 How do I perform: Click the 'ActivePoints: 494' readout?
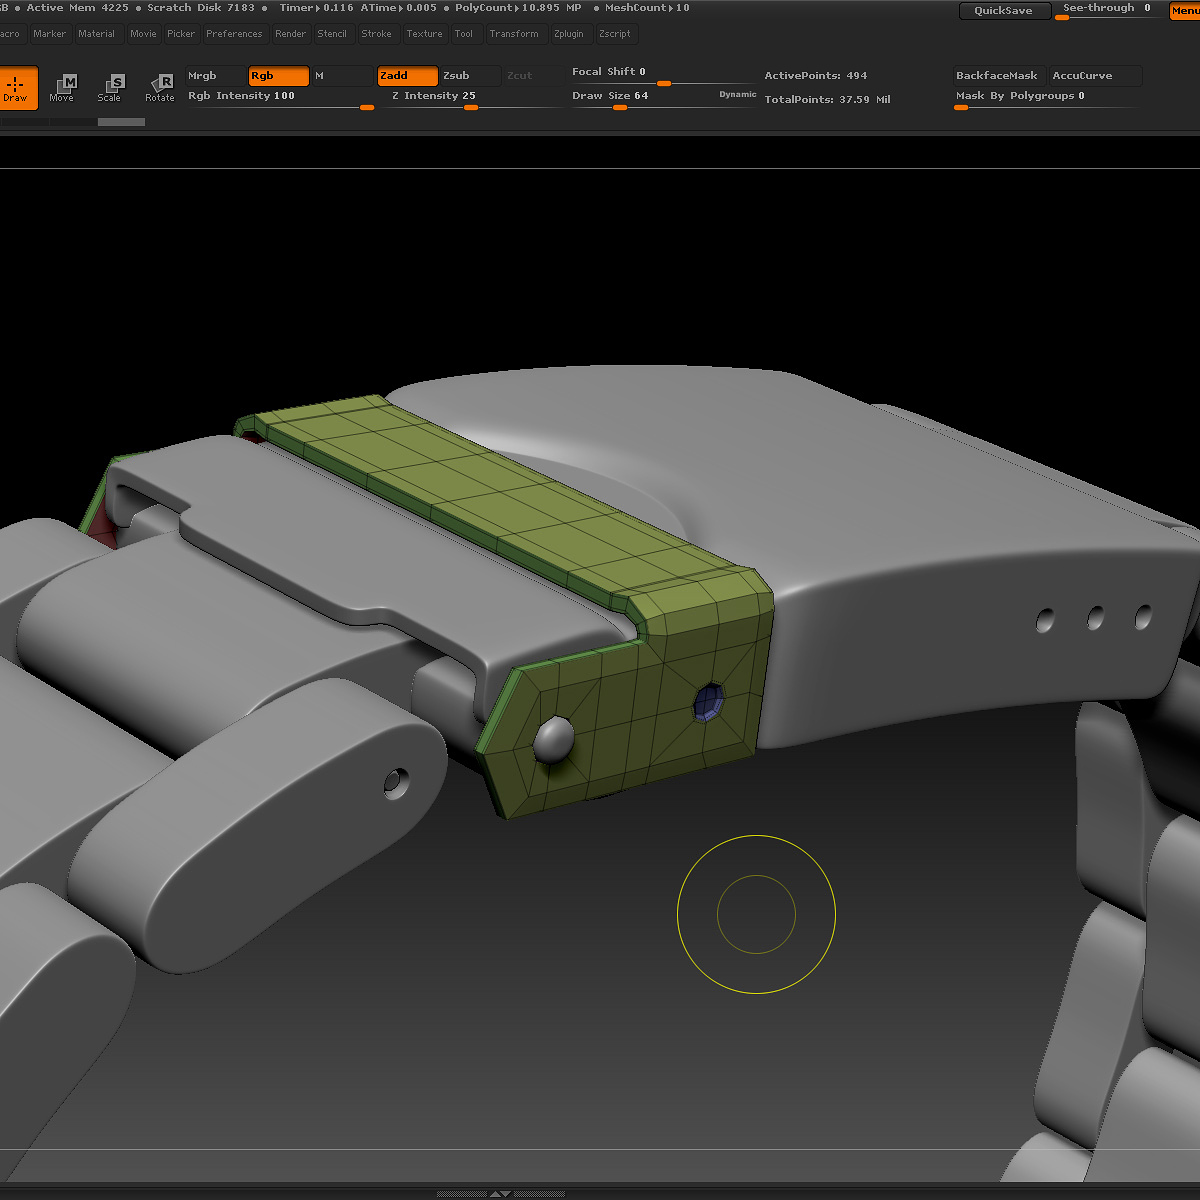coord(816,76)
